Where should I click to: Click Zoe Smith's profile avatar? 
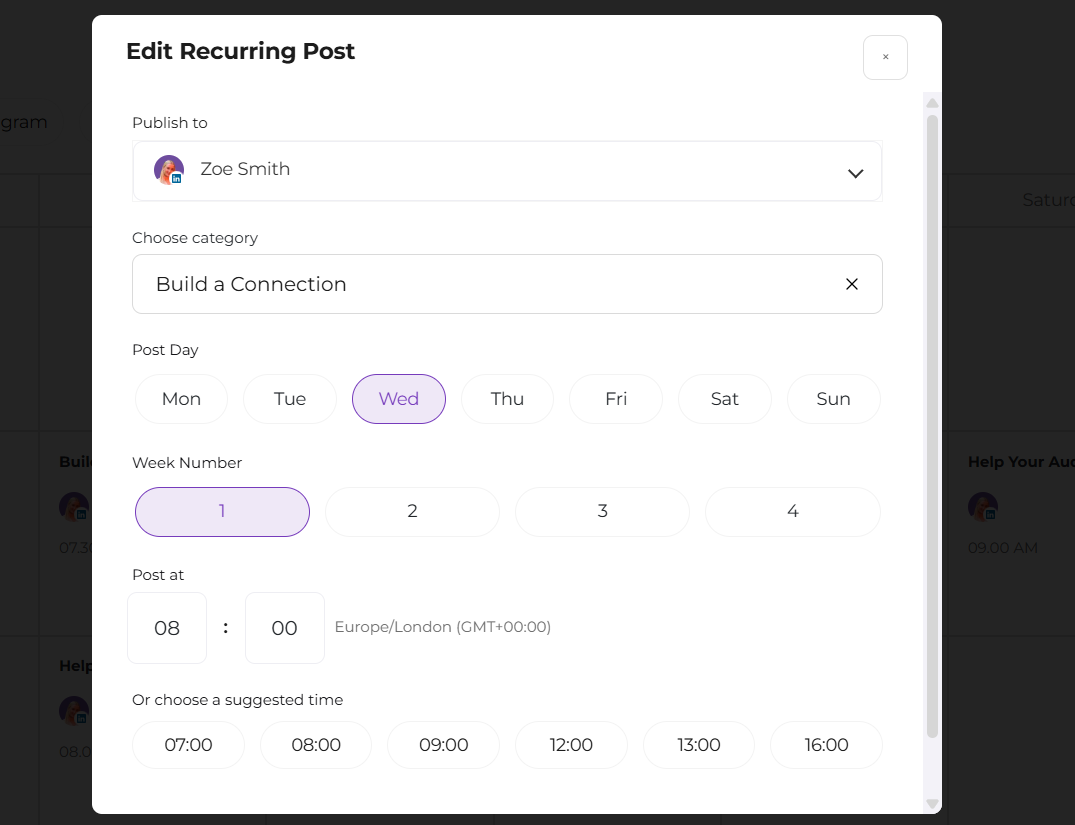click(x=169, y=169)
